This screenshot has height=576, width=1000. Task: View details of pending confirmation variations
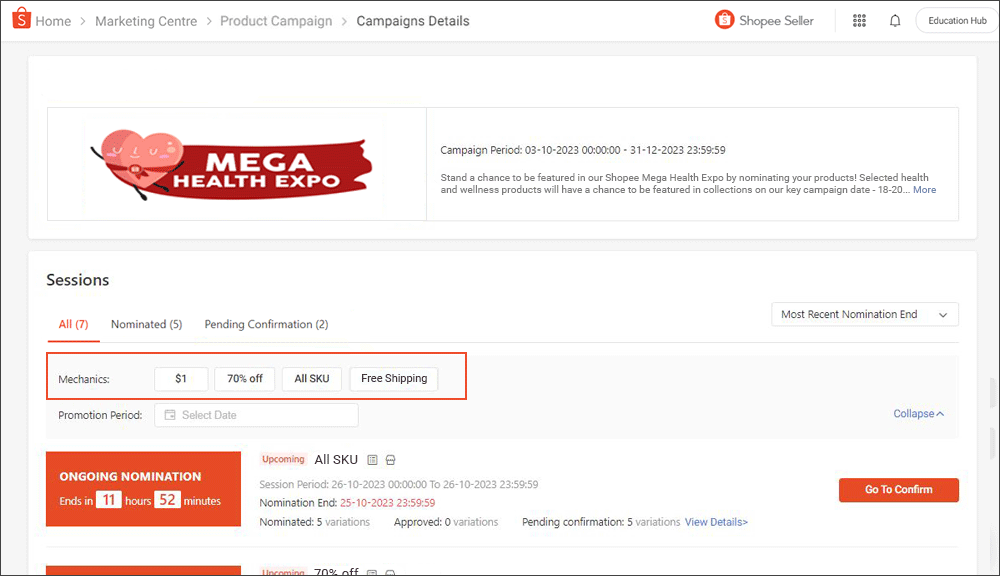pyautogui.click(x=716, y=521)
